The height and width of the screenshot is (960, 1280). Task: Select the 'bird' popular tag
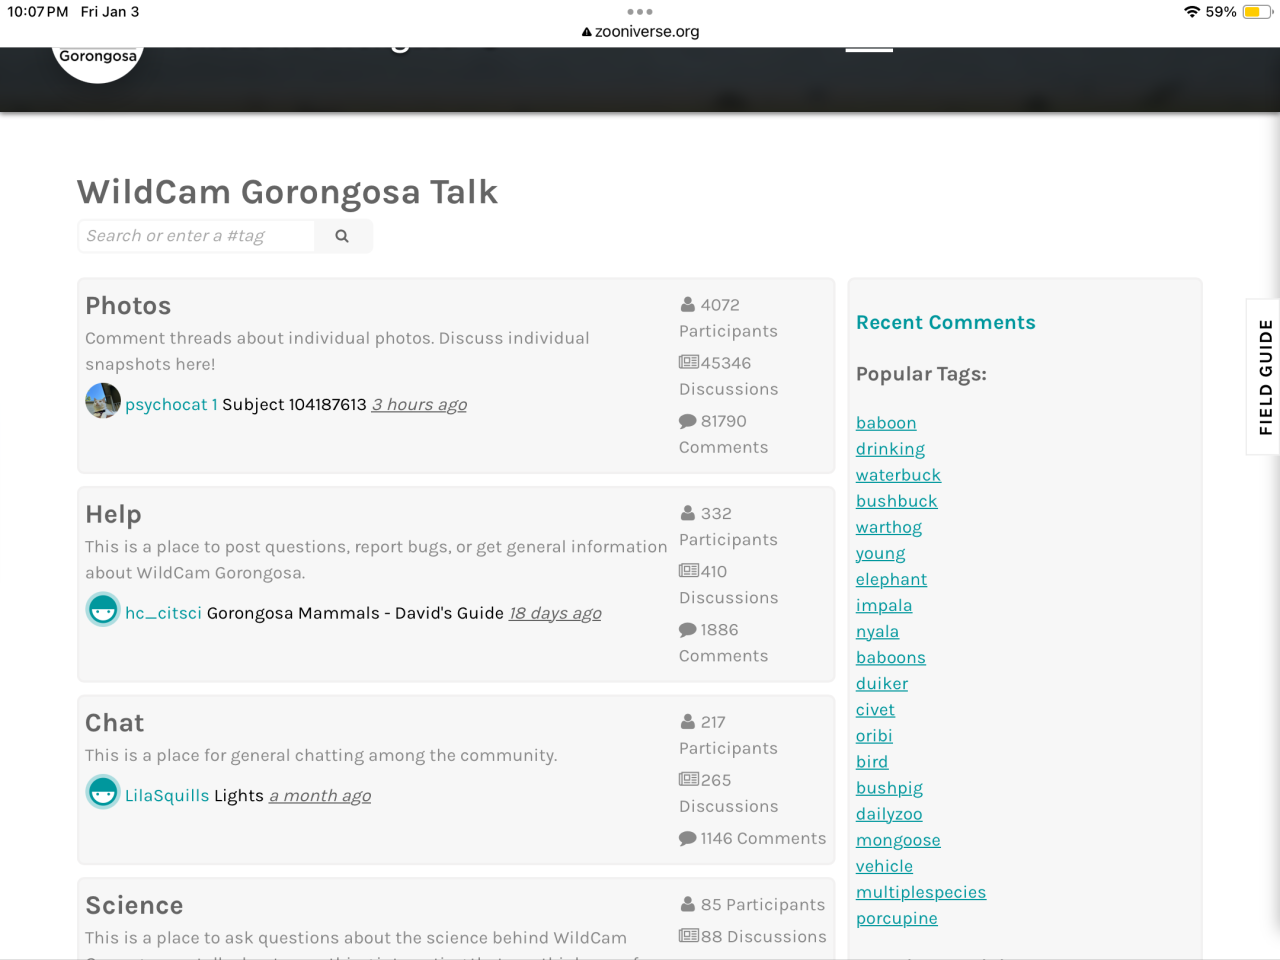tap(872, 761)
